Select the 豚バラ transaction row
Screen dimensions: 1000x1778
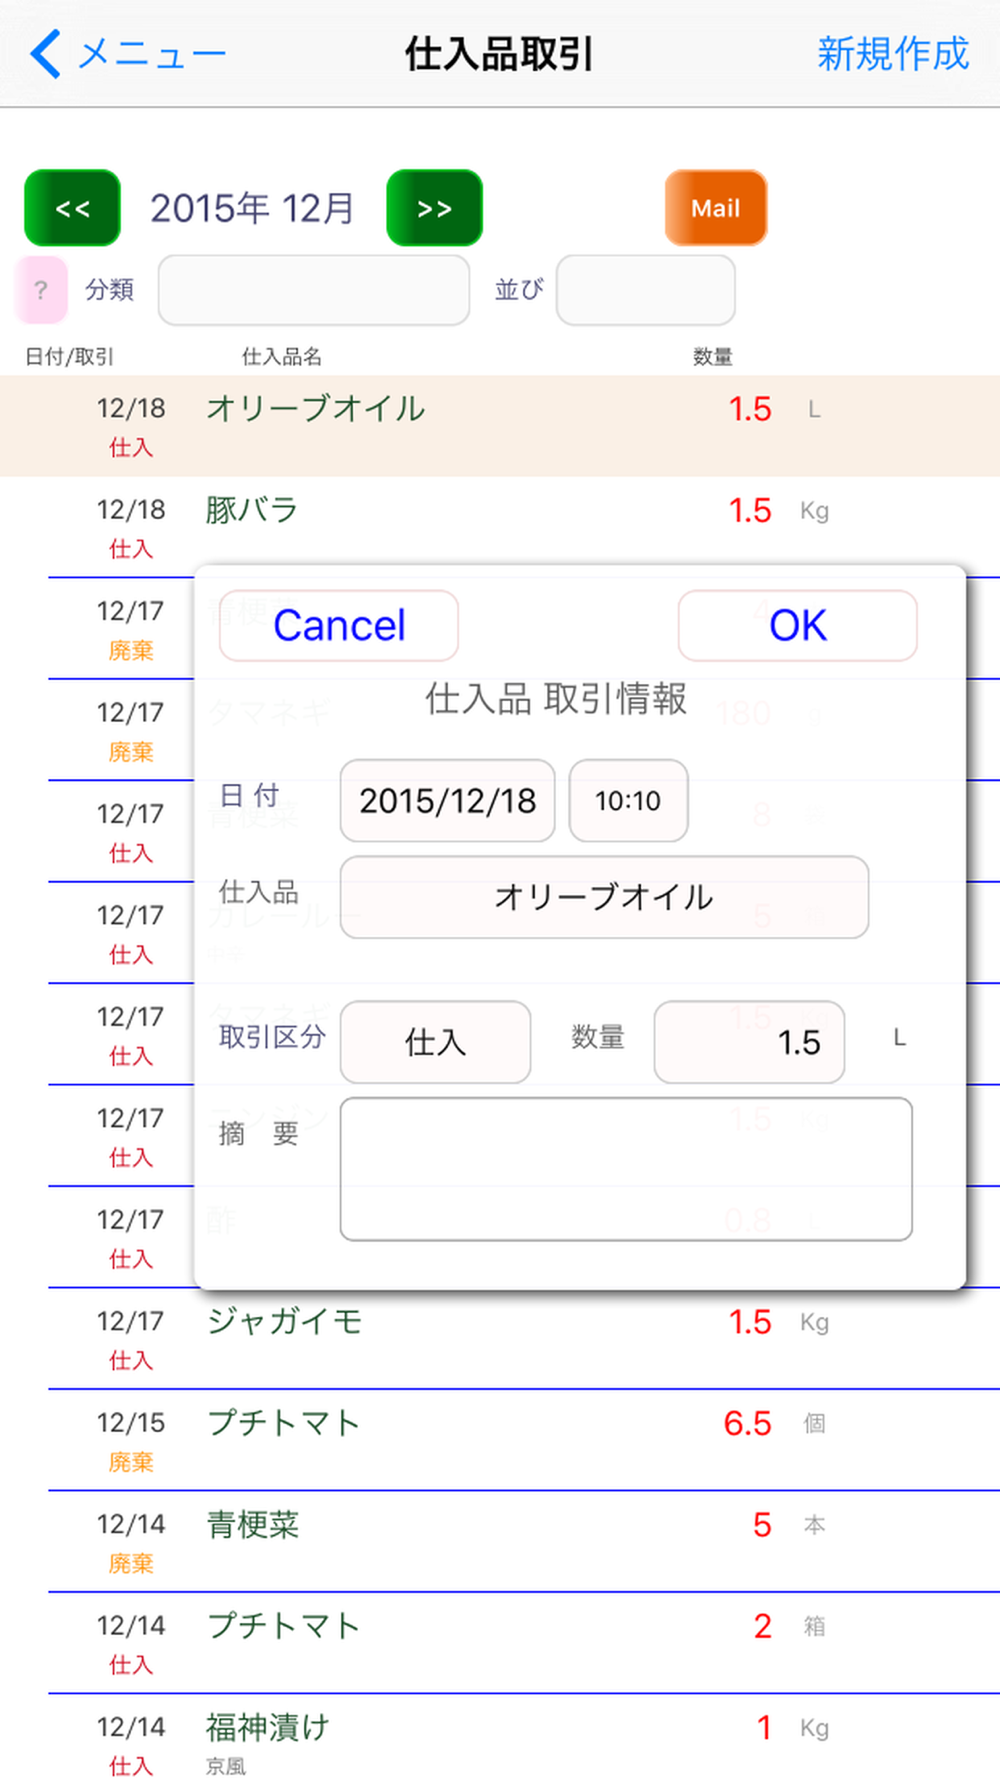tap(500, 527)
